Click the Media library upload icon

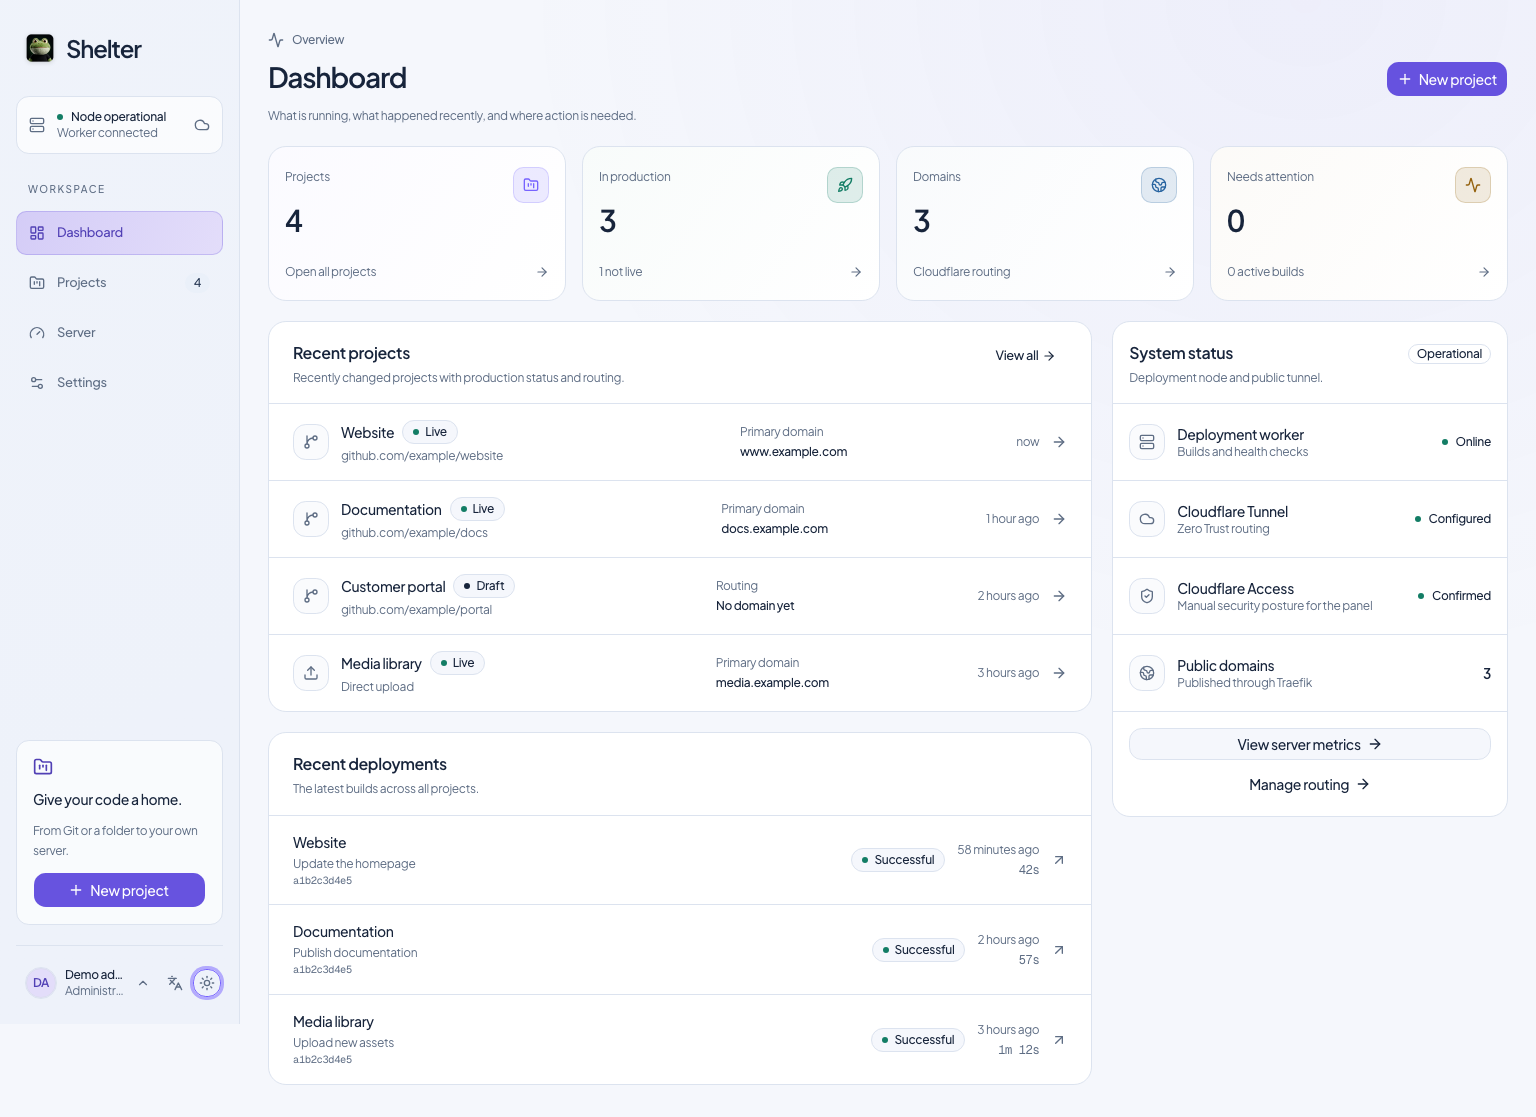[x=311, y=673]
